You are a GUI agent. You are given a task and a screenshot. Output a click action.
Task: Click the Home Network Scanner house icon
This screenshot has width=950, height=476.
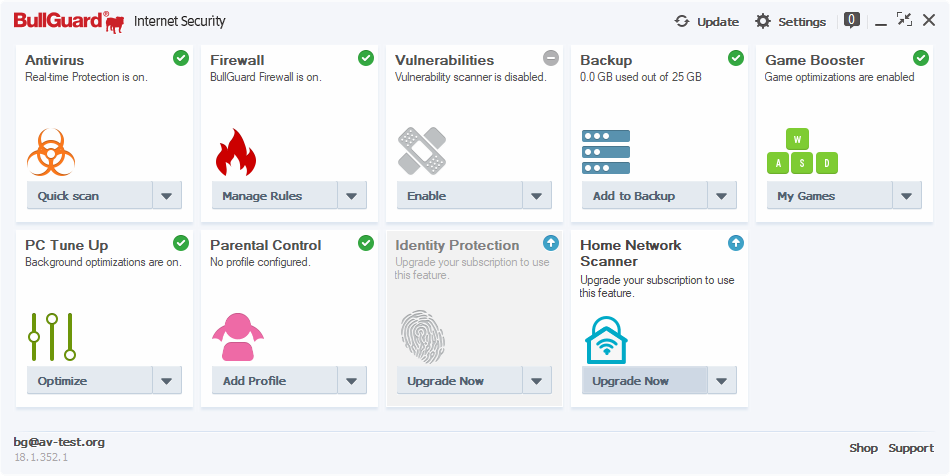(606, 338)
